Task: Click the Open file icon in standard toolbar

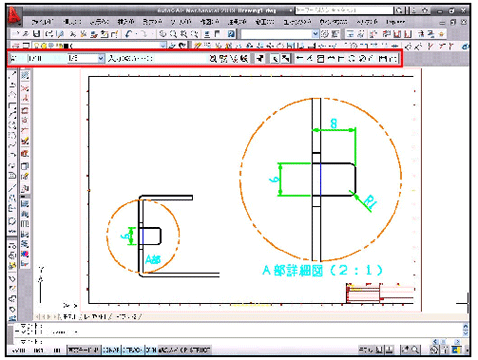Action: pos(26,34)
